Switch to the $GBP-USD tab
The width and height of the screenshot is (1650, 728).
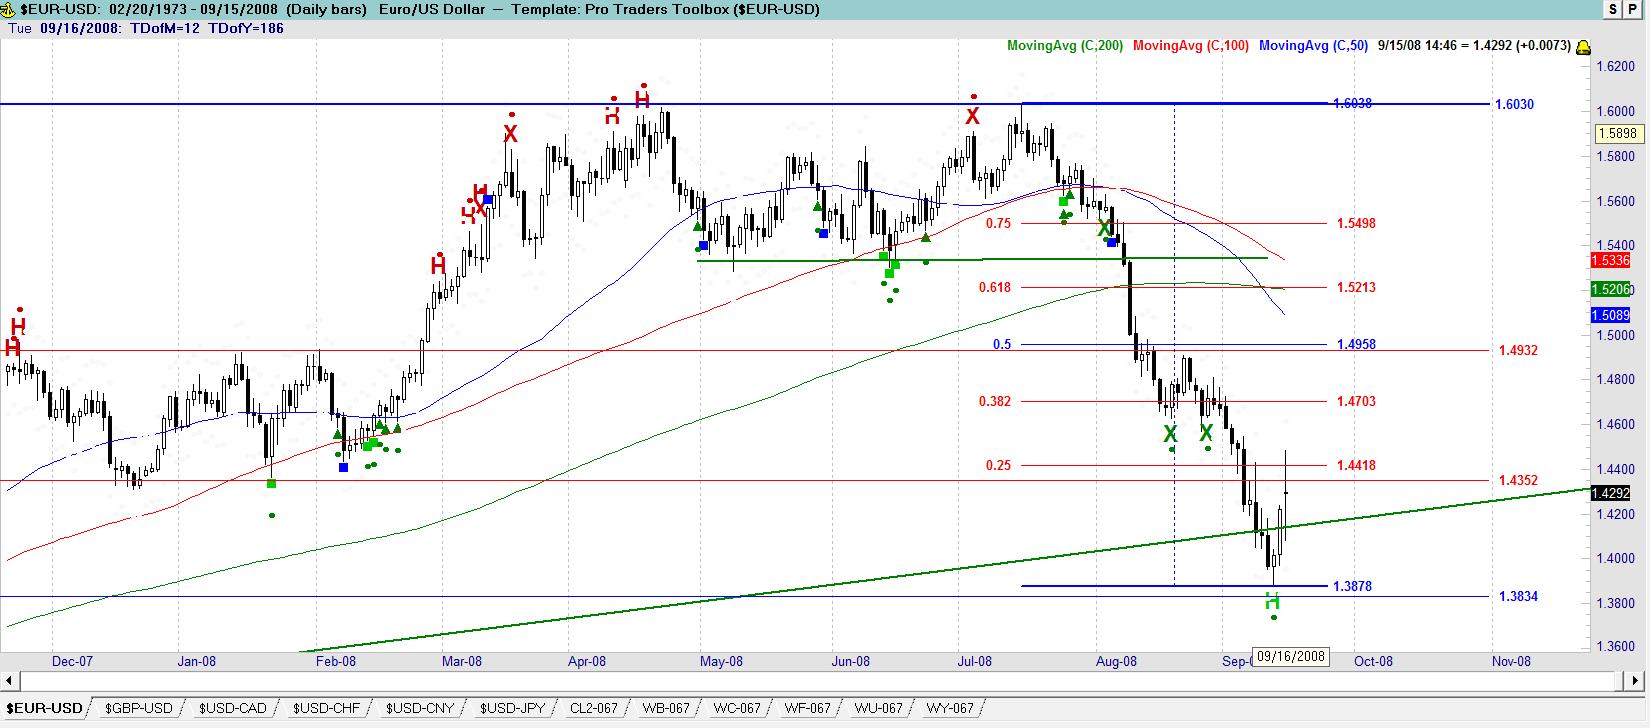tap(139, 708)
